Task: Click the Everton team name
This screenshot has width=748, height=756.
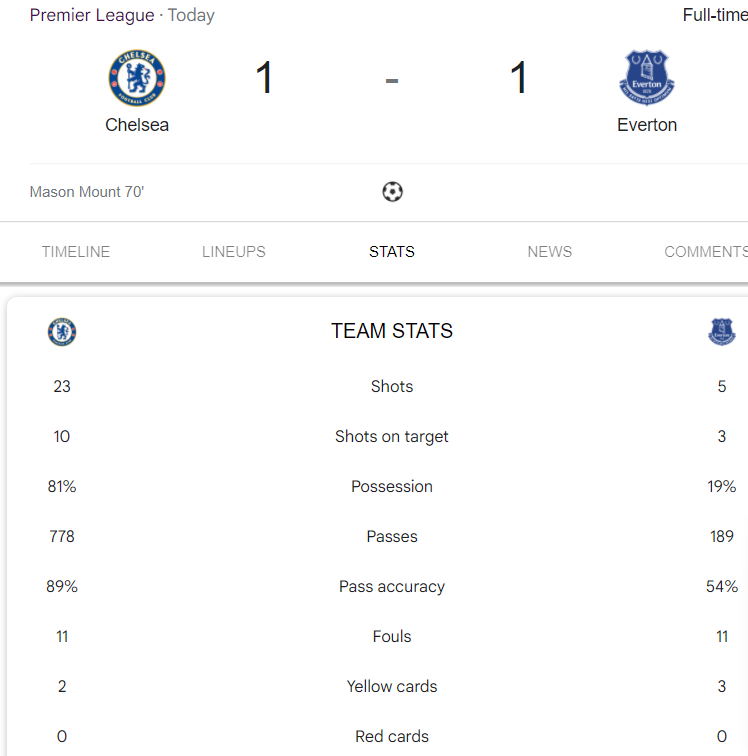Action: [647, 125]
